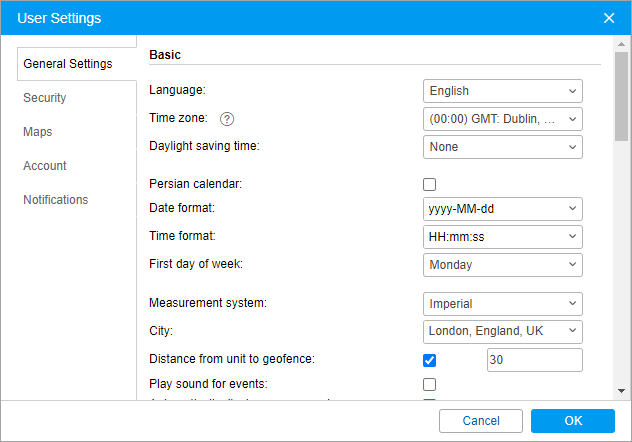
Task: Select First day of week dropdown
Action: 502,265
